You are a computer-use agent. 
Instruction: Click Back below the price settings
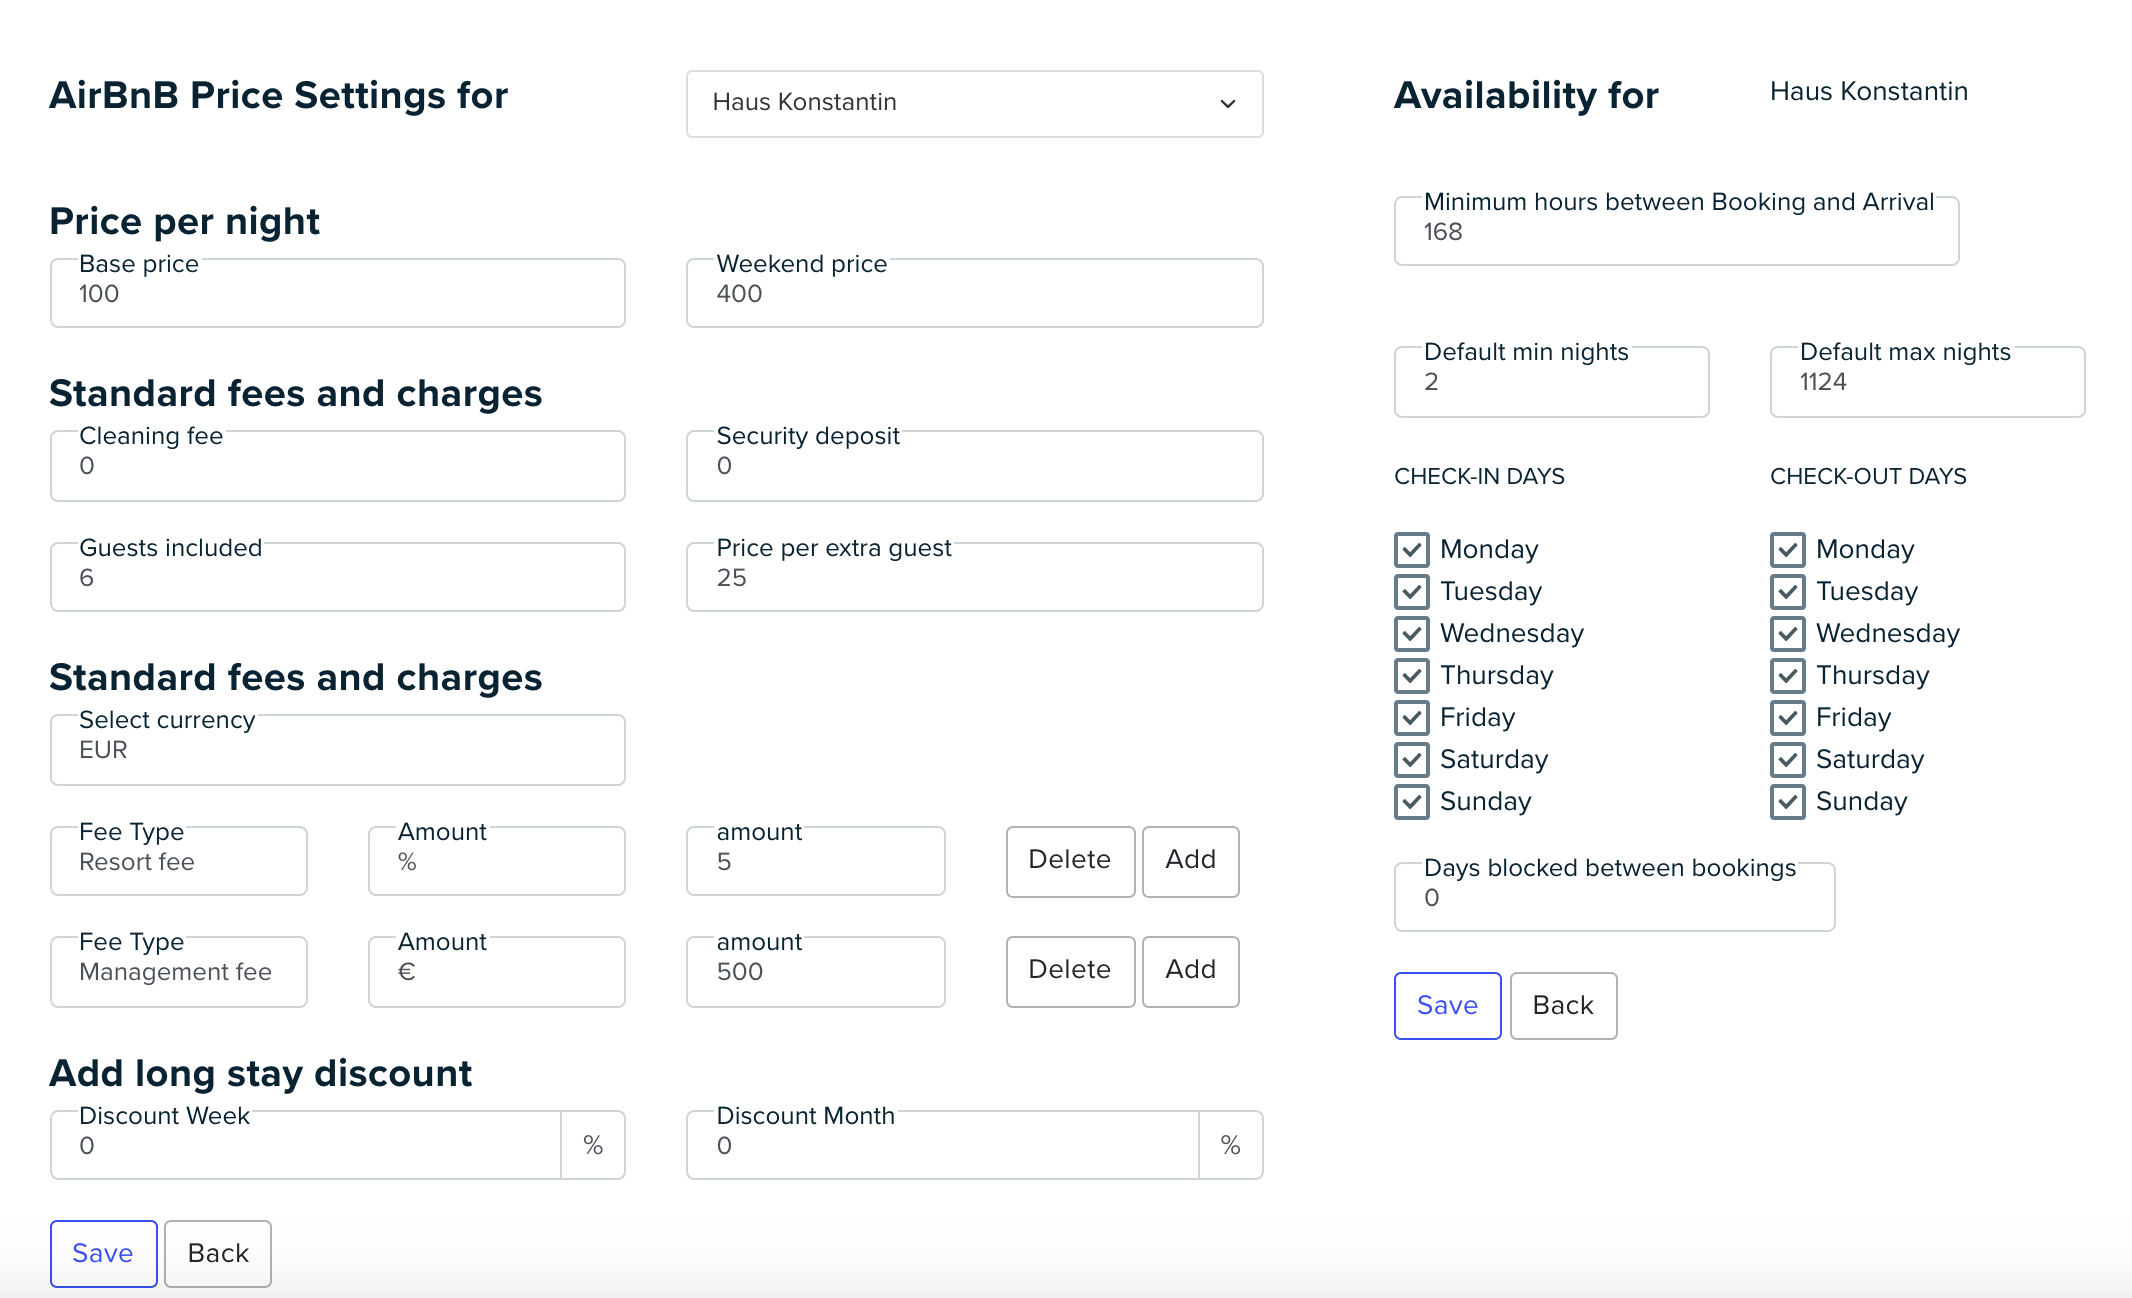[218, 1254]
